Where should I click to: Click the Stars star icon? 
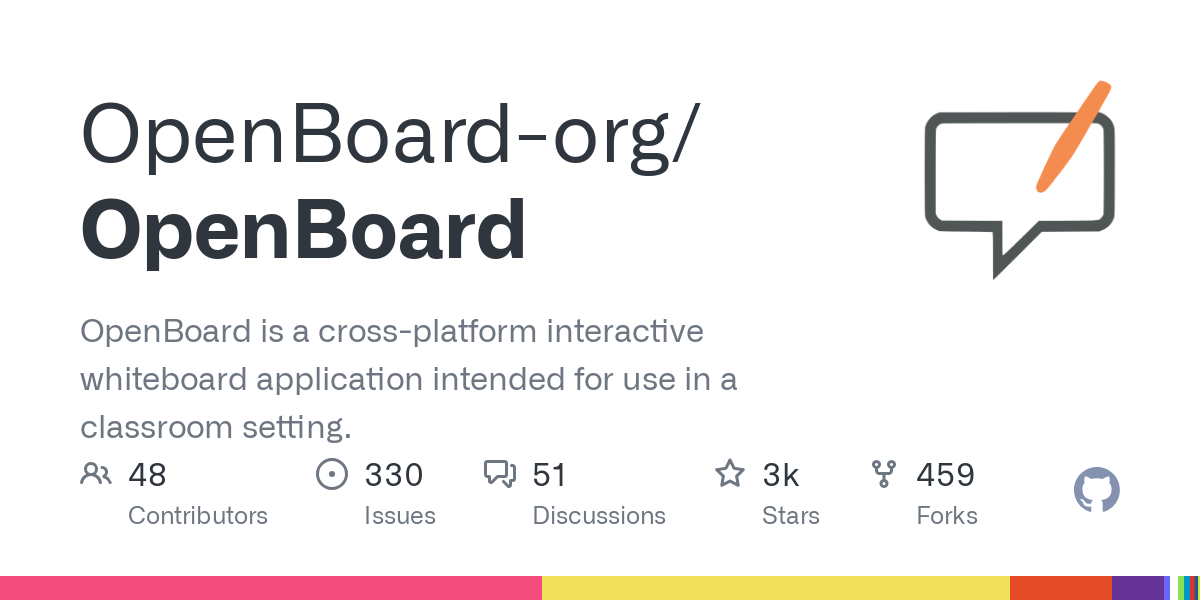point(730,474)
